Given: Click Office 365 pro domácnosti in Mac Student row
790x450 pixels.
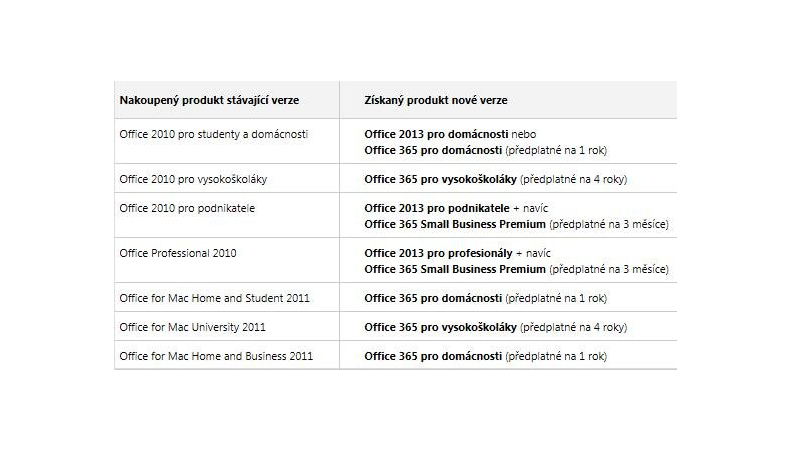Looking at the screenshot, I should [433, 298].
